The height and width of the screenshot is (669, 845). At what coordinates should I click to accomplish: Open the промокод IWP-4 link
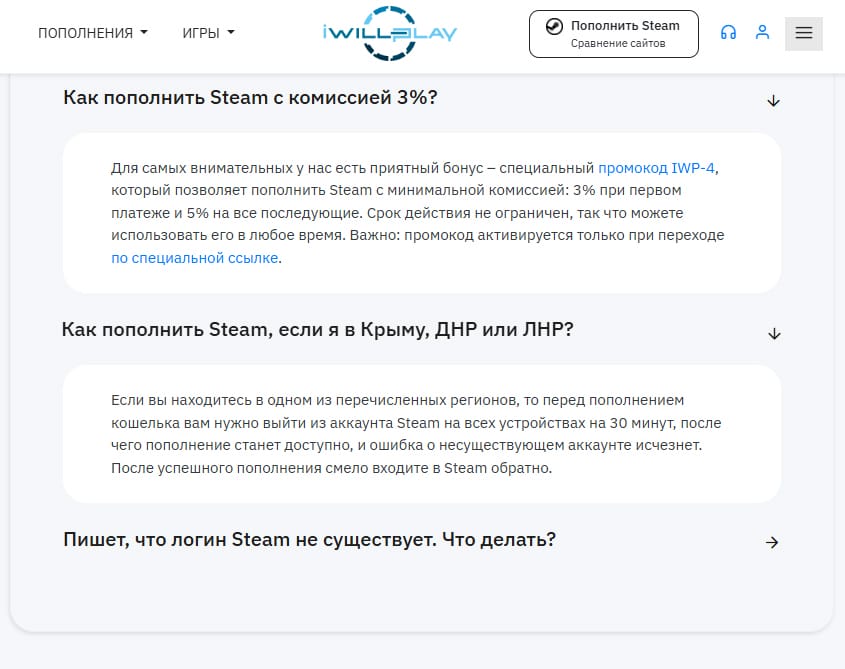(656, 168)
